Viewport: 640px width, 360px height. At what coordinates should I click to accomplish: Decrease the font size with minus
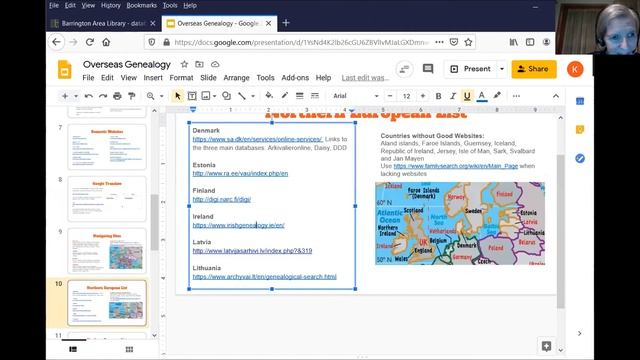pyautogui.click(x=390, y=96)
